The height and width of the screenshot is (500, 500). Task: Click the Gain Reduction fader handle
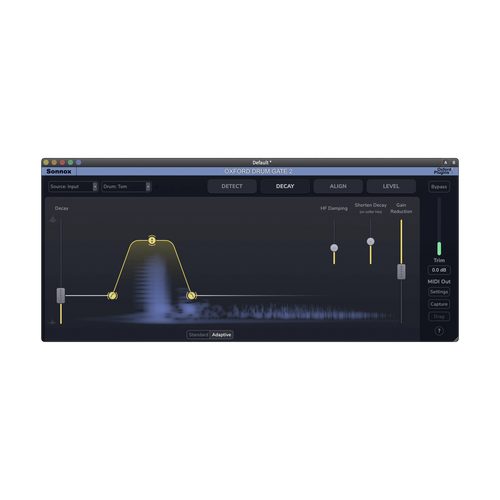click(x=401, y=271)
